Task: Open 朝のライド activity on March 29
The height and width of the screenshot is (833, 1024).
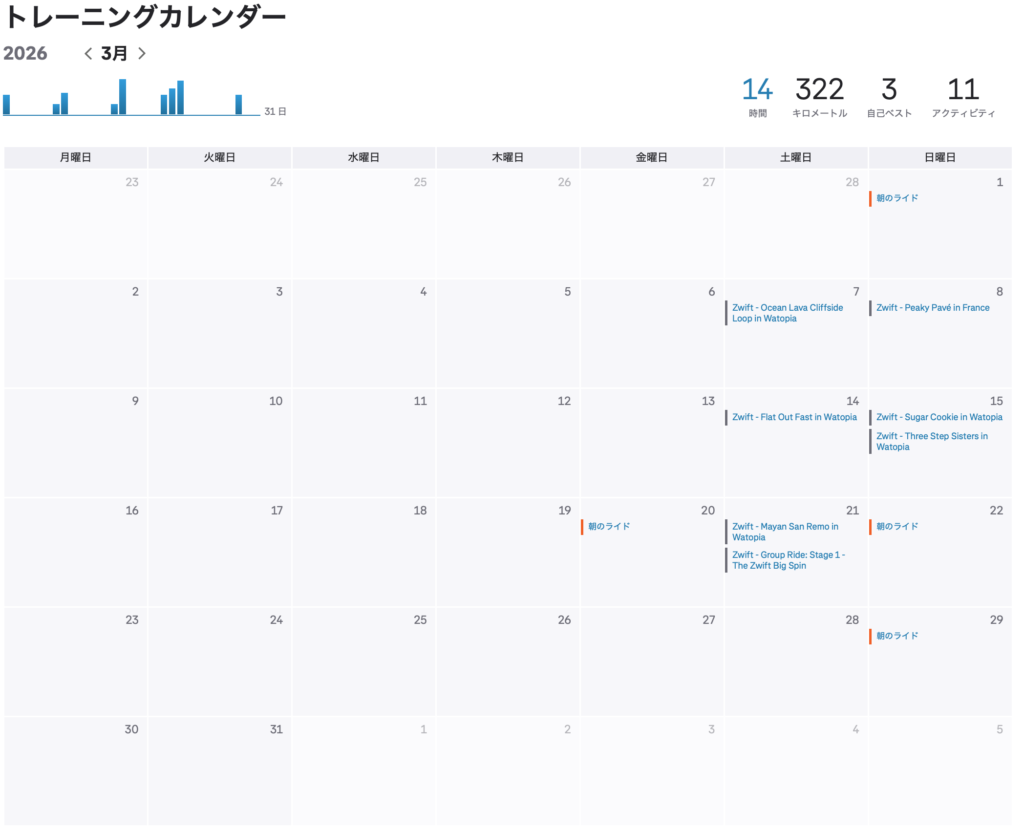Action: click(x=897, y=636)
